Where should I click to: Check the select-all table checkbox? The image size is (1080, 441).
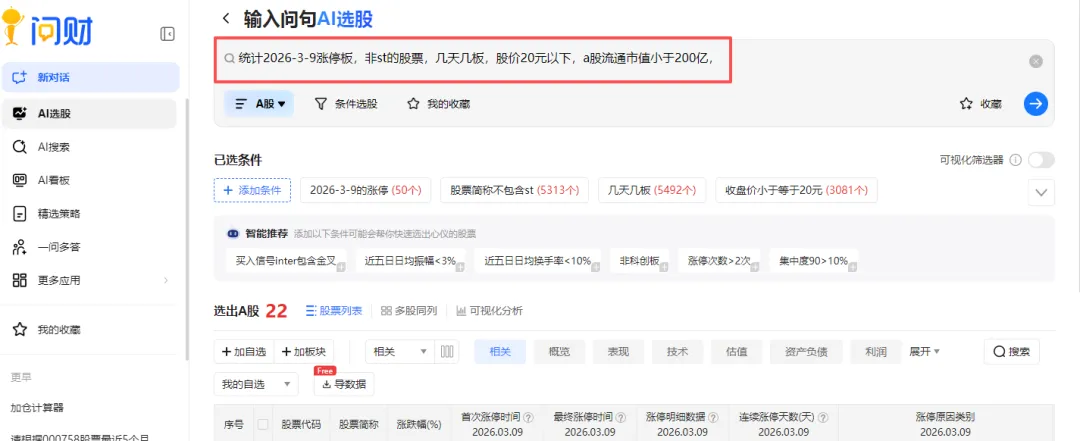(263, 424)
